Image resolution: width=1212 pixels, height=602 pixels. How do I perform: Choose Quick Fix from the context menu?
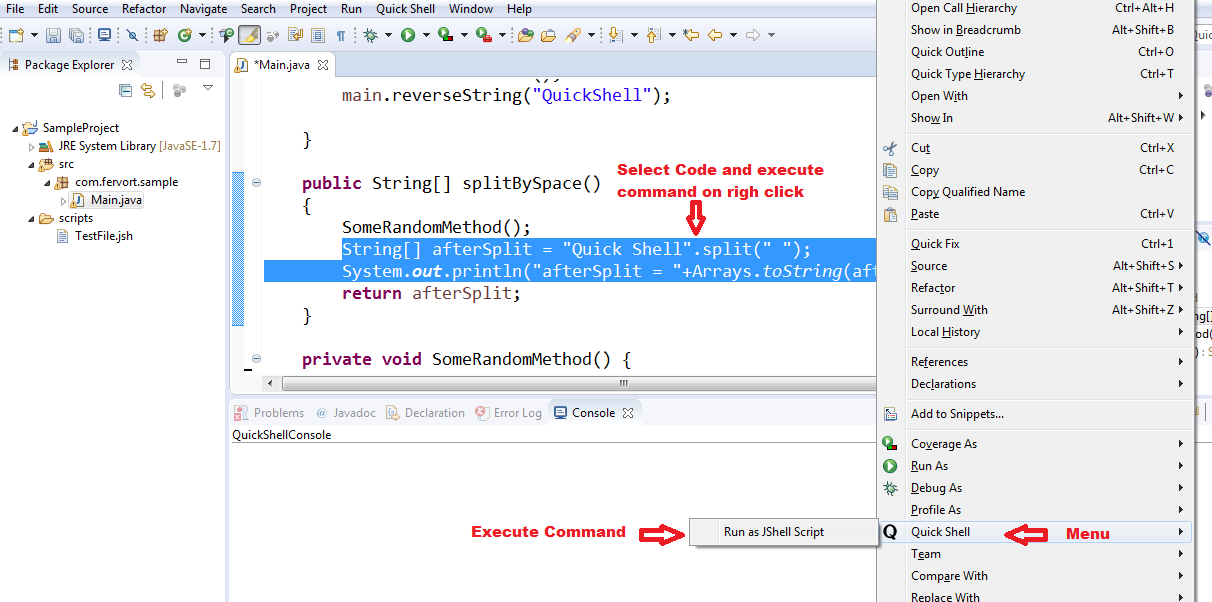1034,244
